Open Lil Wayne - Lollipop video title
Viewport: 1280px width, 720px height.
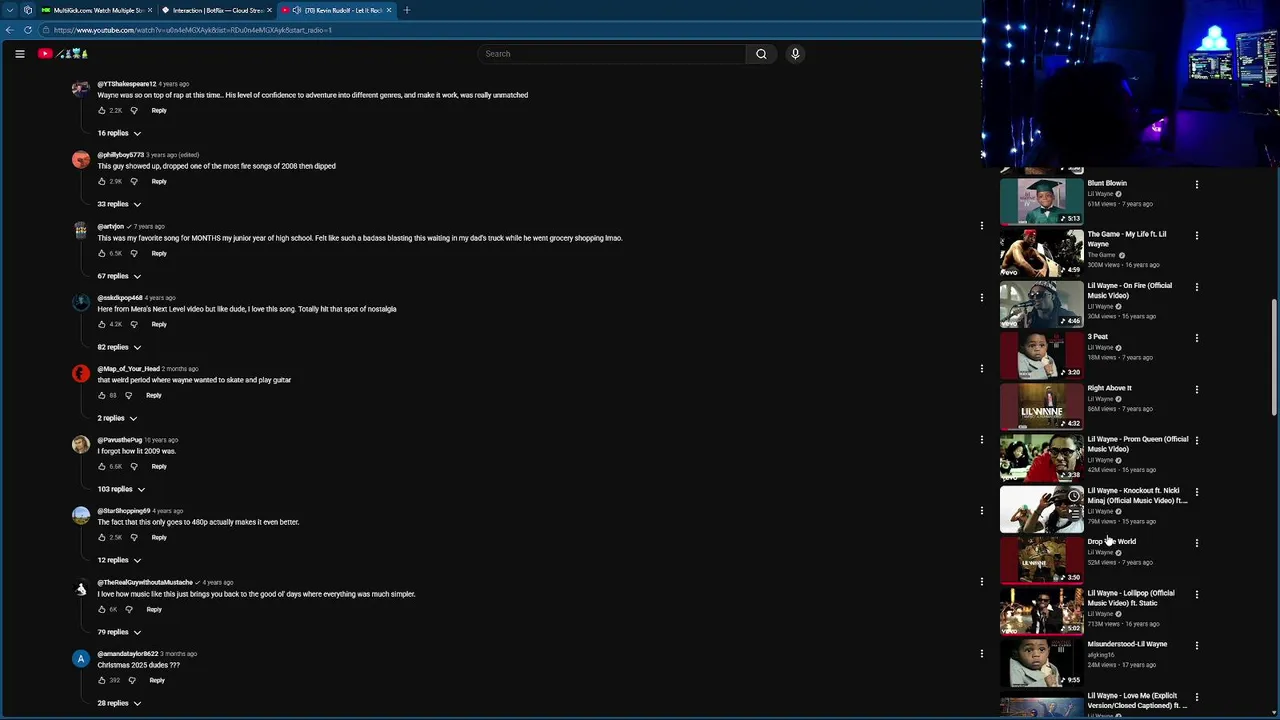[1131, 598]
